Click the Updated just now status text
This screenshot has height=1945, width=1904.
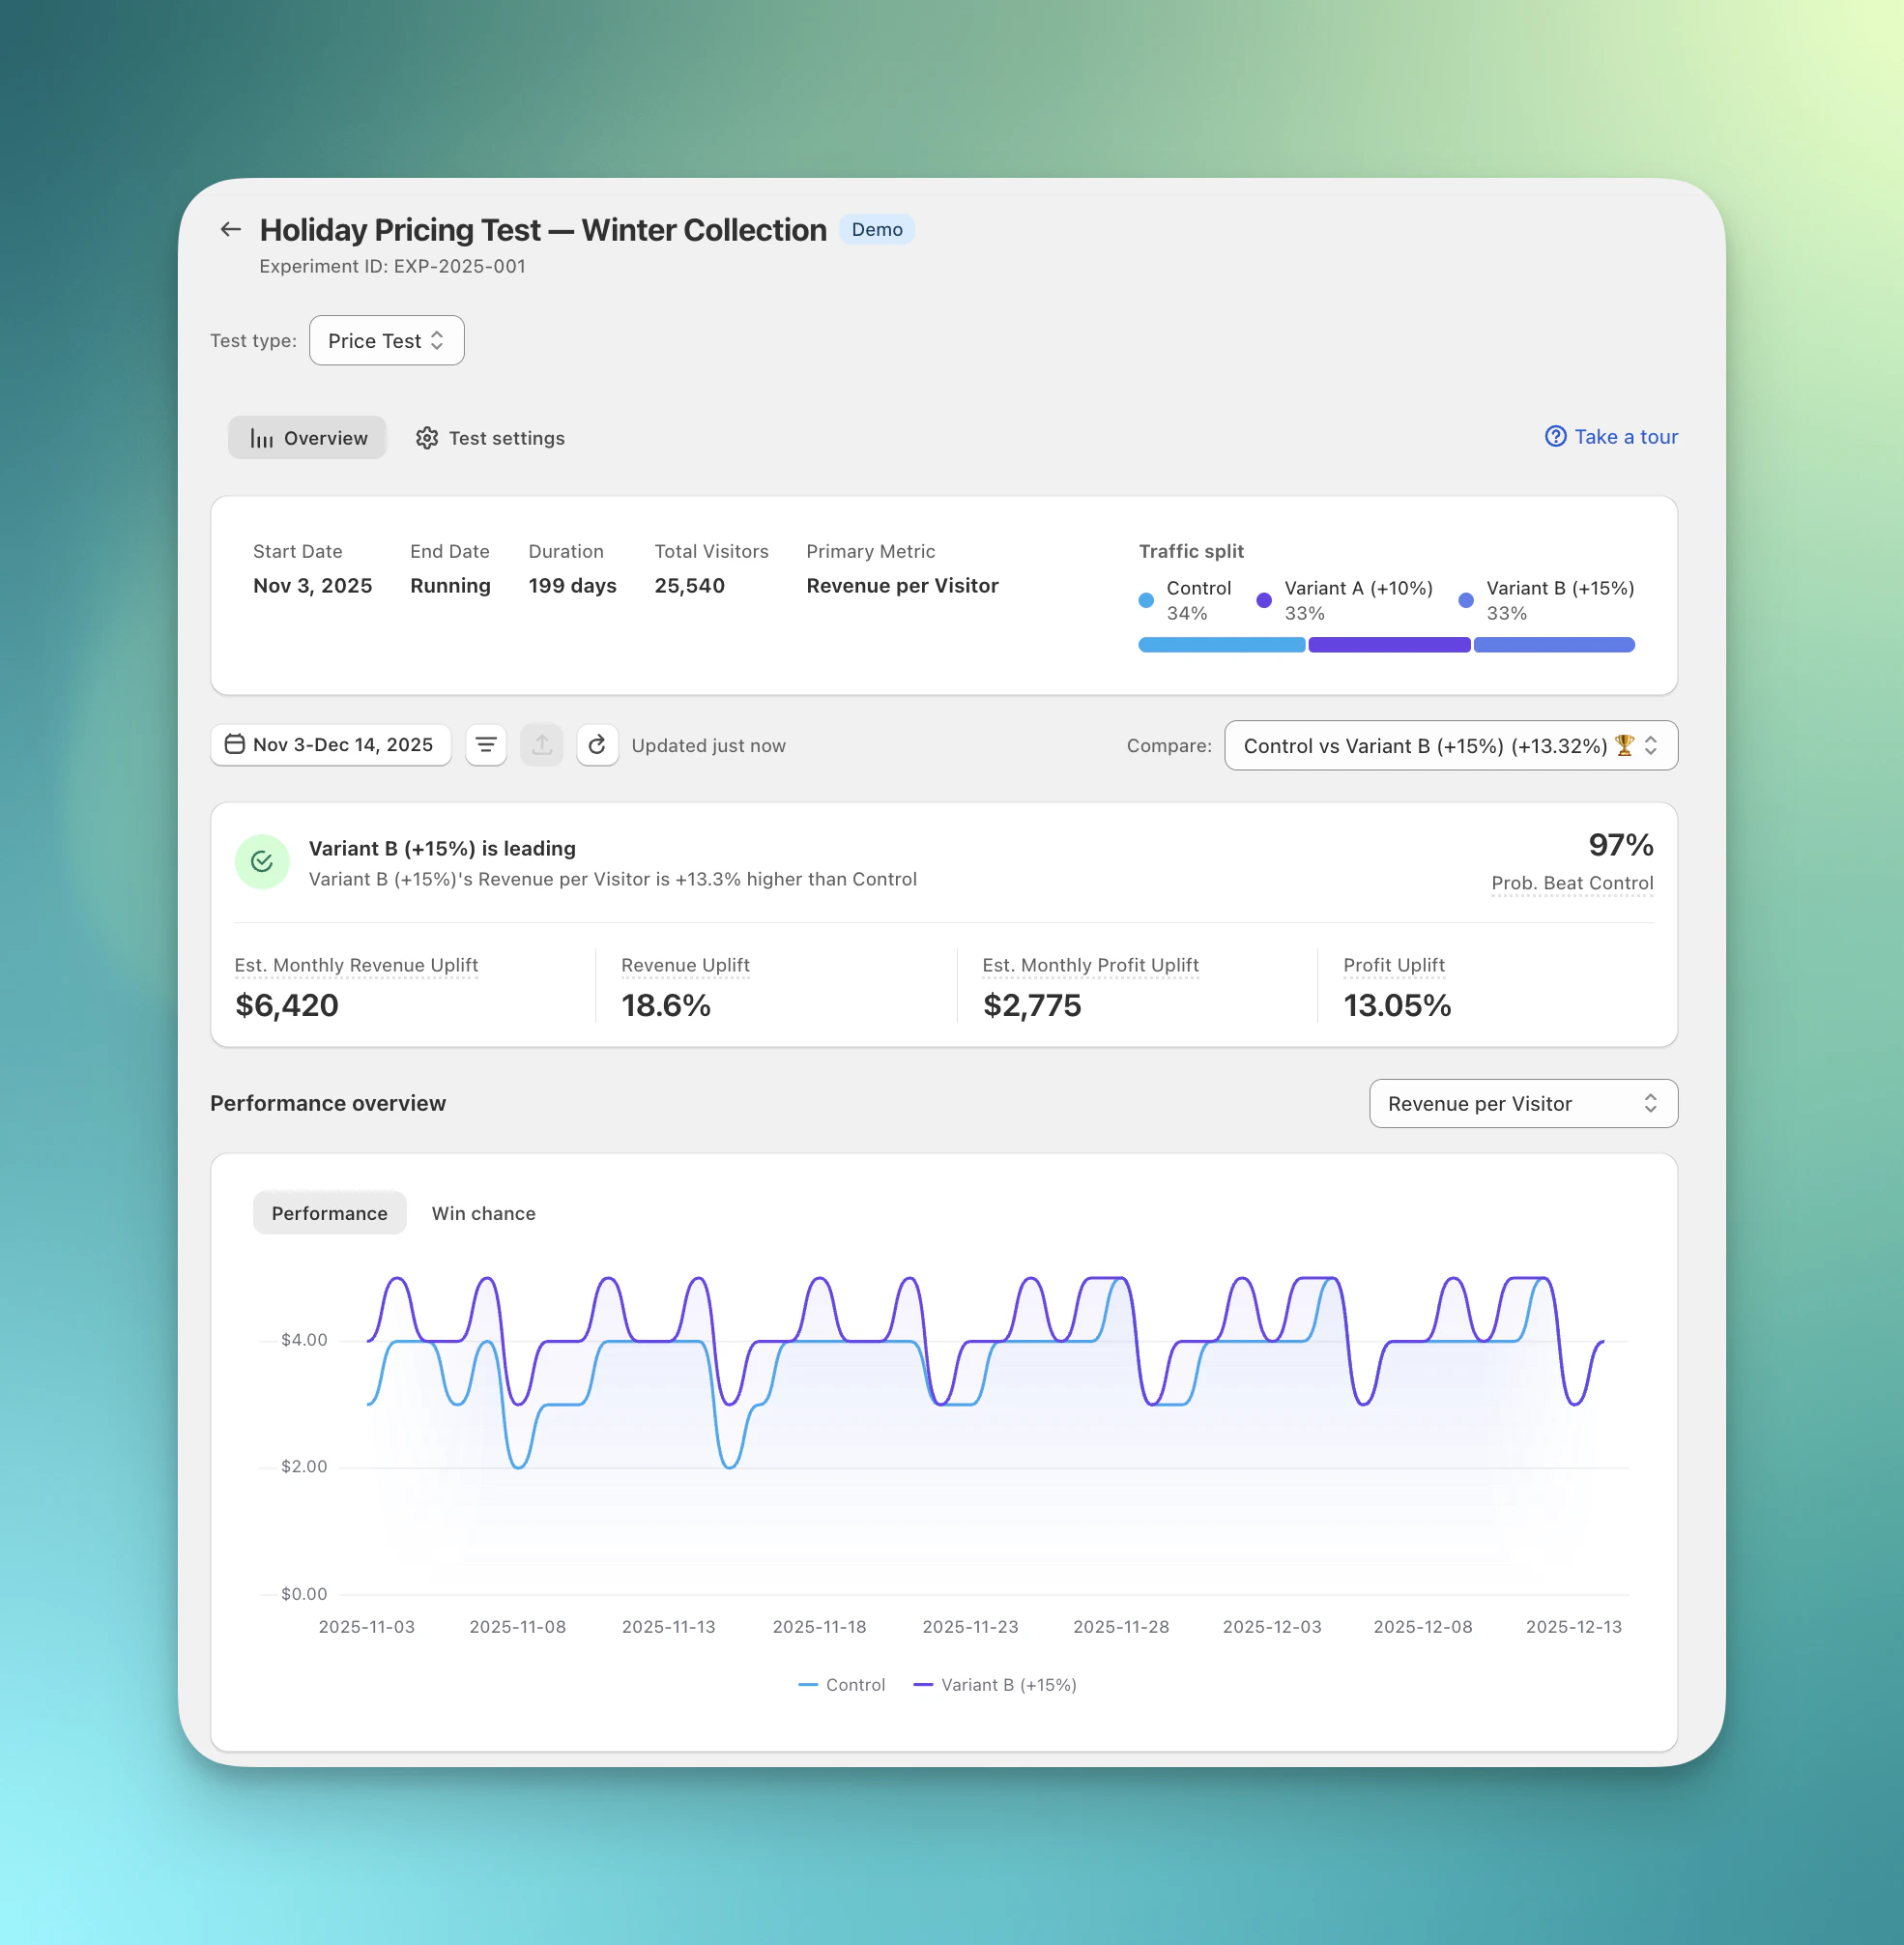[708, 746]
